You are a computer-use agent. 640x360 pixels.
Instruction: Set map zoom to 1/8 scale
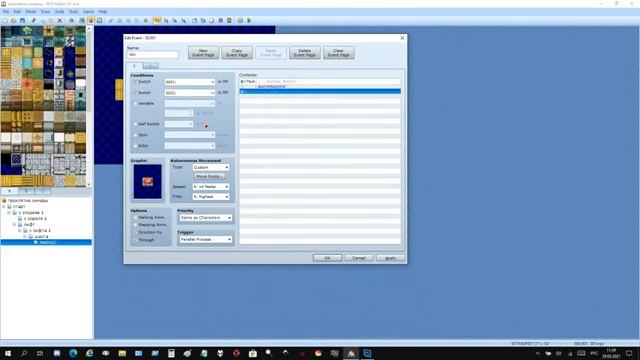tap(183, 20)
